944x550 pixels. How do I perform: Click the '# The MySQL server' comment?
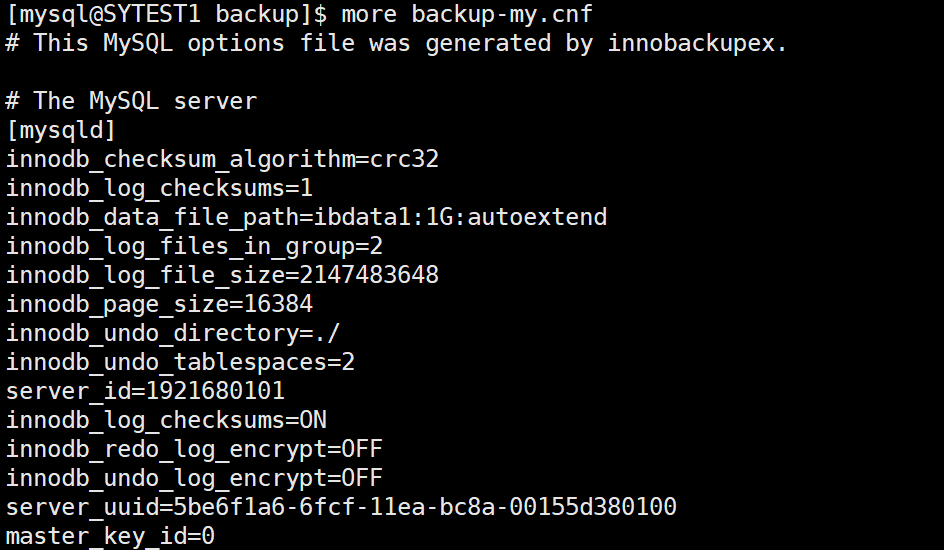[131, 100]
